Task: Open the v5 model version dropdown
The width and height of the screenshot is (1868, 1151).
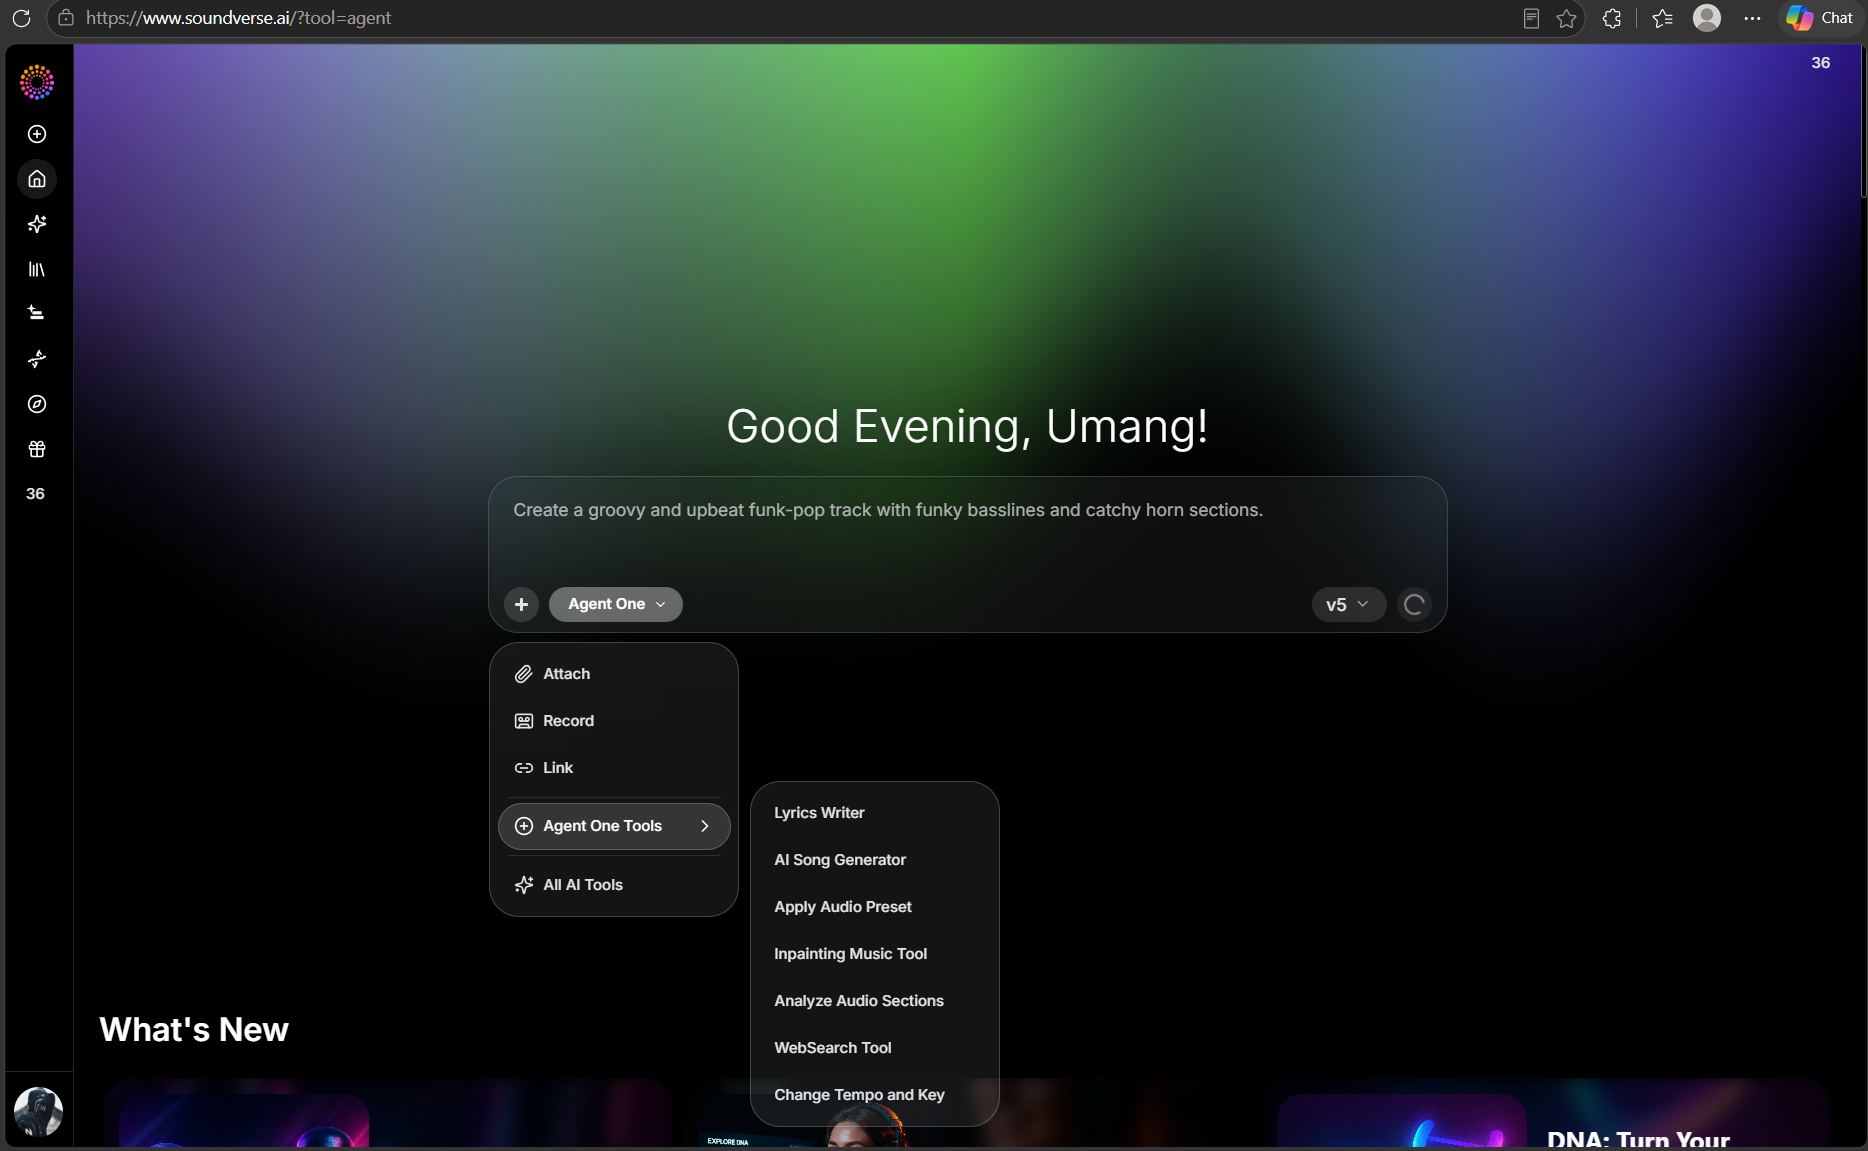Action: point(1348,604)
